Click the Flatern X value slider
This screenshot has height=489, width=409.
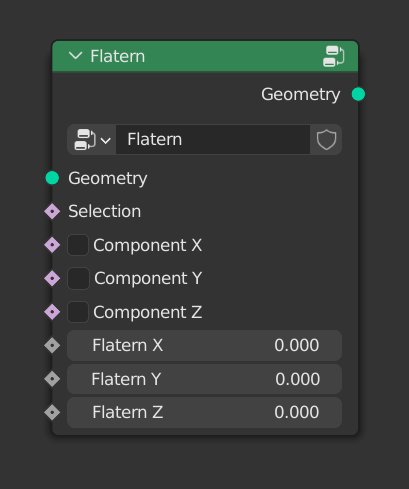[204, 345]
